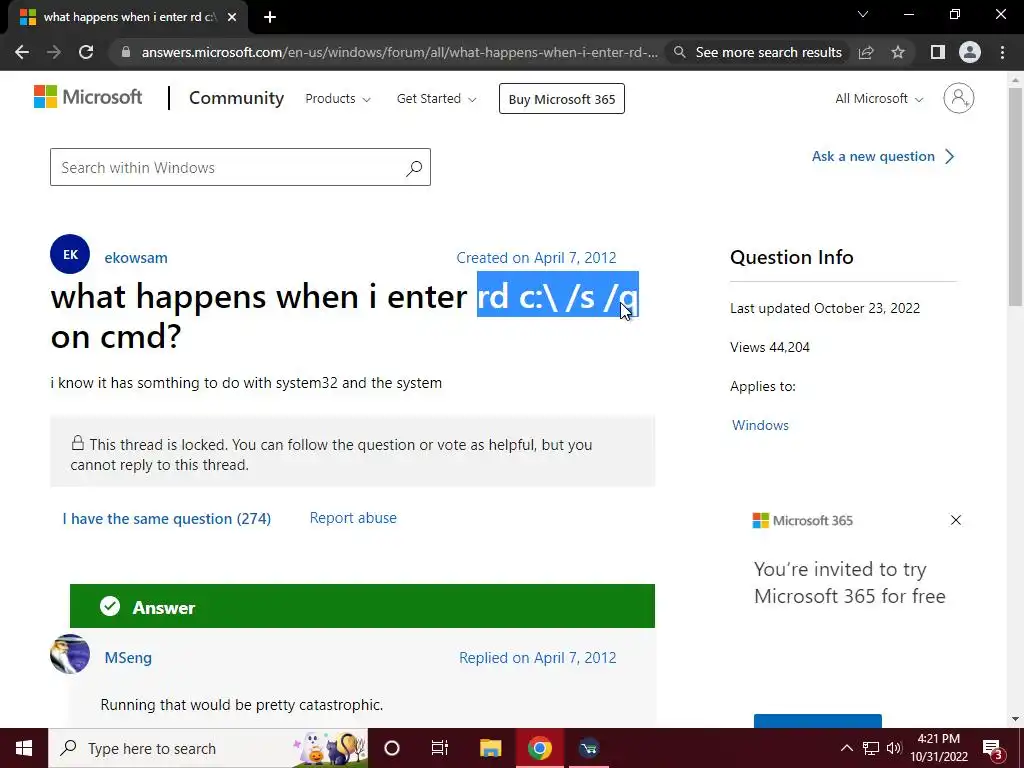
Task: Open Task View in taskbar
Action: pyautogui.click(x=440, y=748)
